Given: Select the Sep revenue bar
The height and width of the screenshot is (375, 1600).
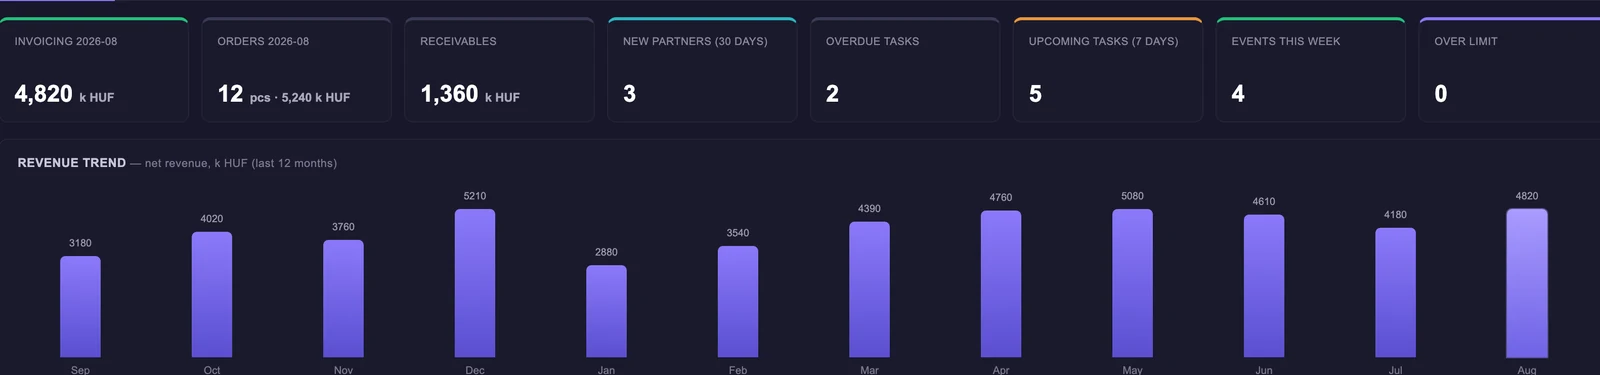Looking at the screenshot, I should click(80, 307).
